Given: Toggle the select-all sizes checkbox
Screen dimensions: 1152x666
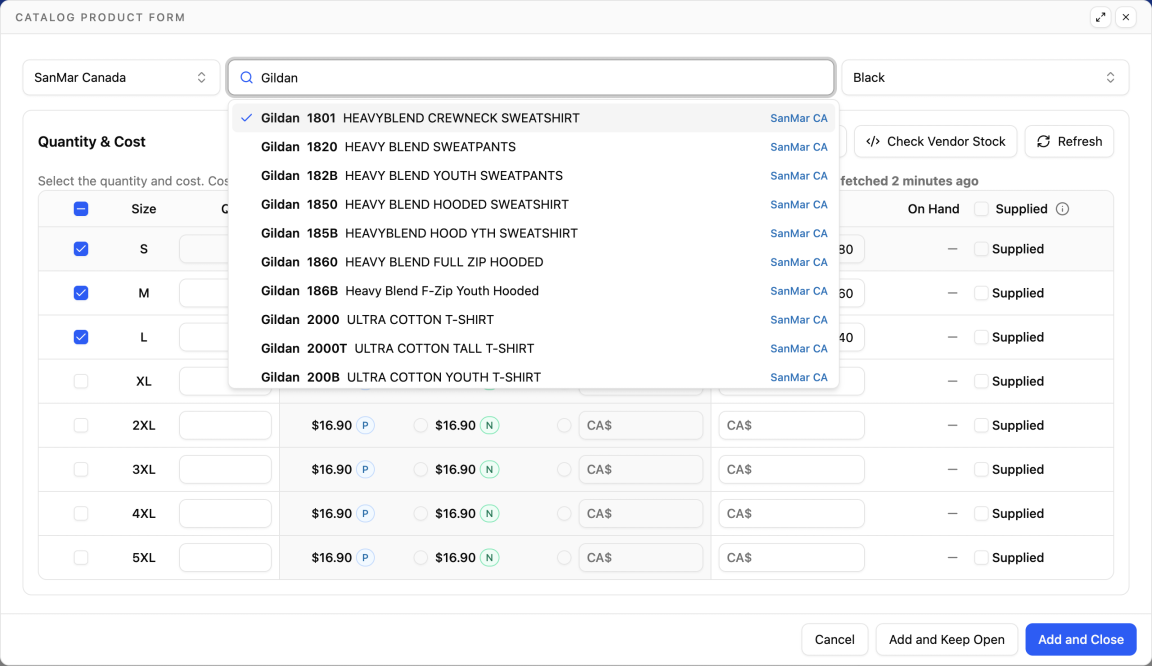Looking at the screenshot, I should 81,209.
